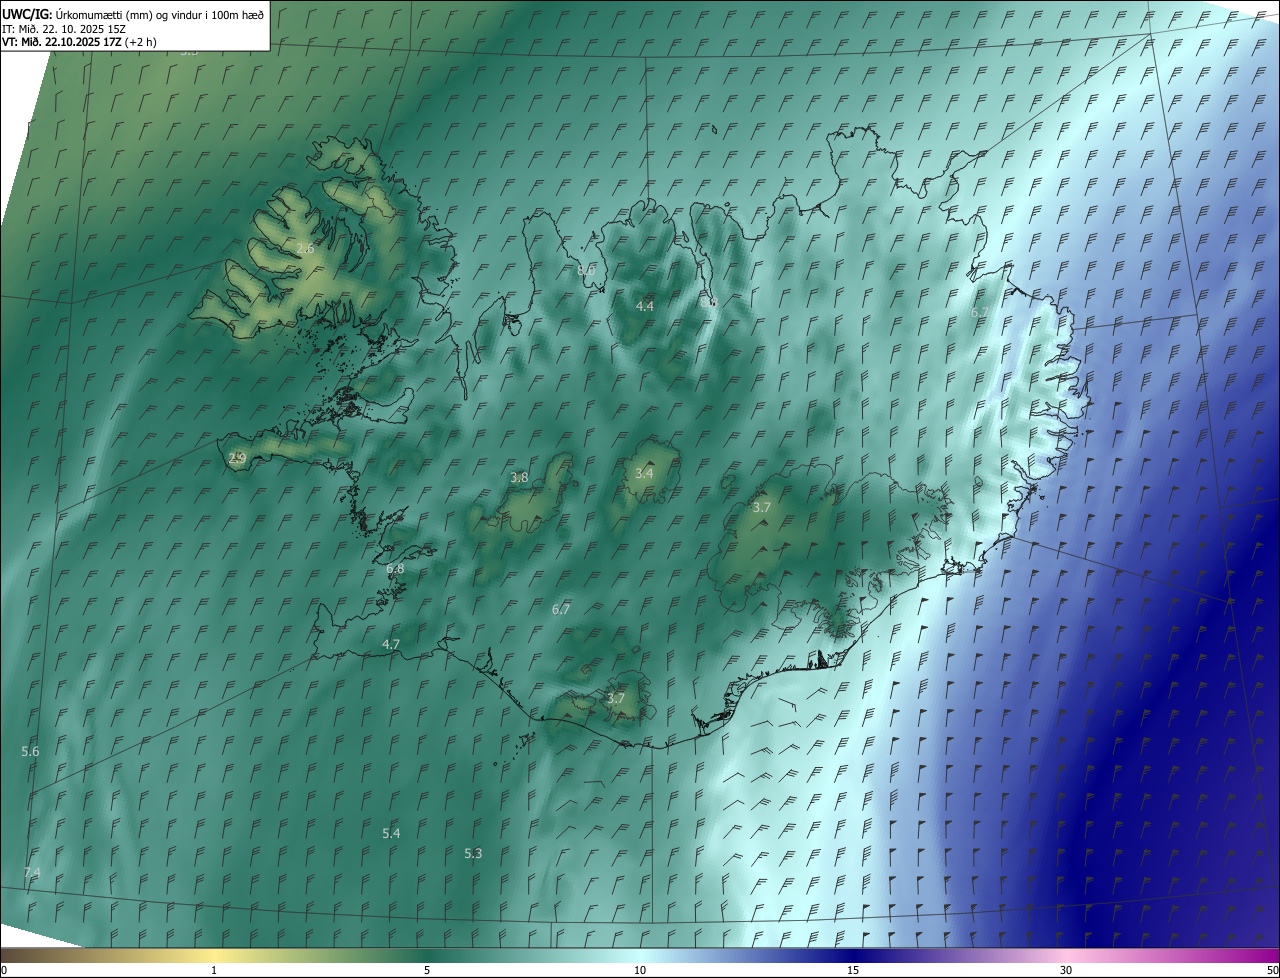Image resolution: width=1280 pixels, height=978 pixels.
Task: Click the 50 tick label on the colorbar
Action: click(1272, 971)
